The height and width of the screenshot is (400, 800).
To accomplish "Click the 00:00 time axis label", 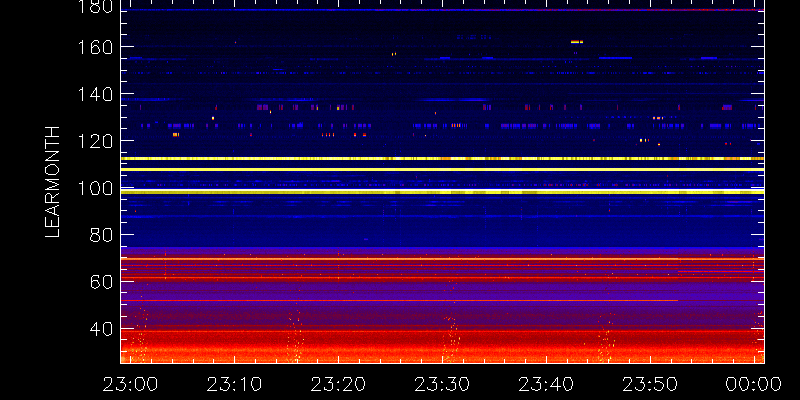I will coord(754,384).
